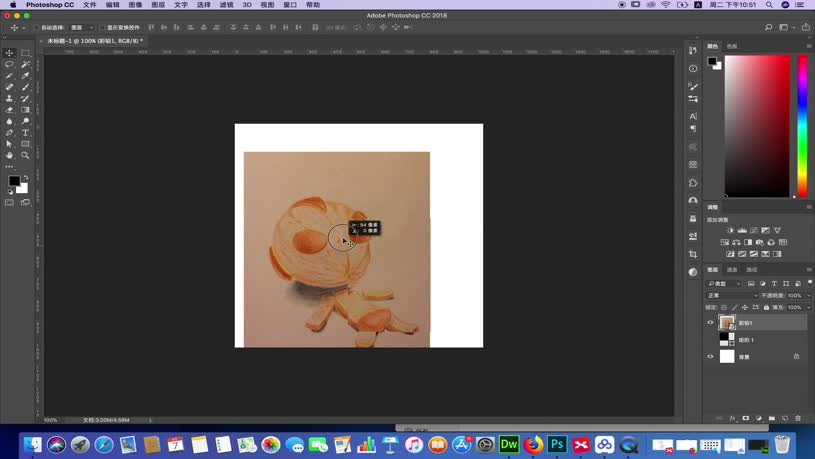Open the Edit Toolbar three-dots button
Image resolution: width=815 pixels, height=459 pixels.
(9, 167)
